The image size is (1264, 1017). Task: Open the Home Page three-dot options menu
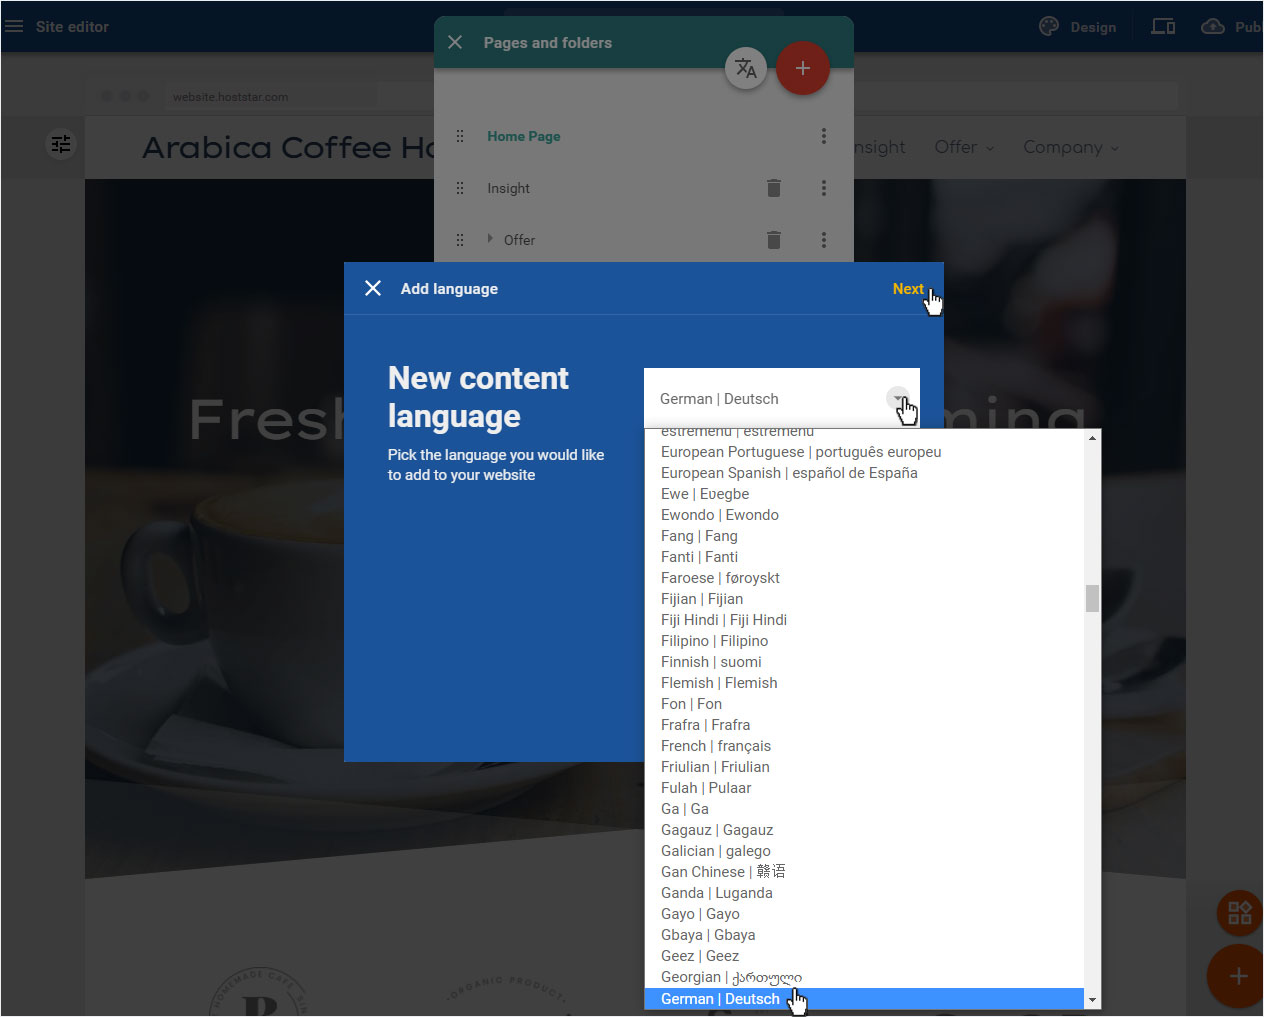click(x=824, y=136)
